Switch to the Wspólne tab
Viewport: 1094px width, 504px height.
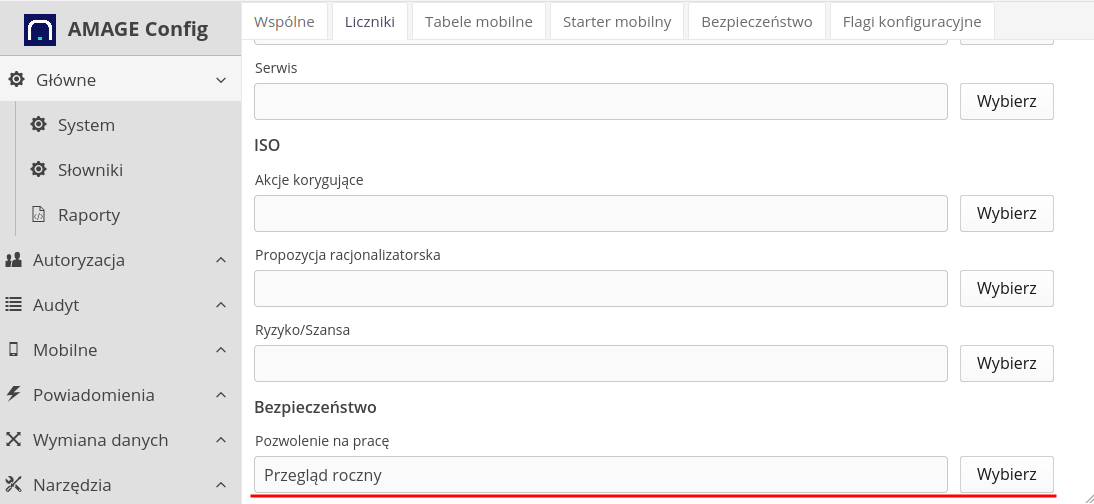tap(284, 21)
